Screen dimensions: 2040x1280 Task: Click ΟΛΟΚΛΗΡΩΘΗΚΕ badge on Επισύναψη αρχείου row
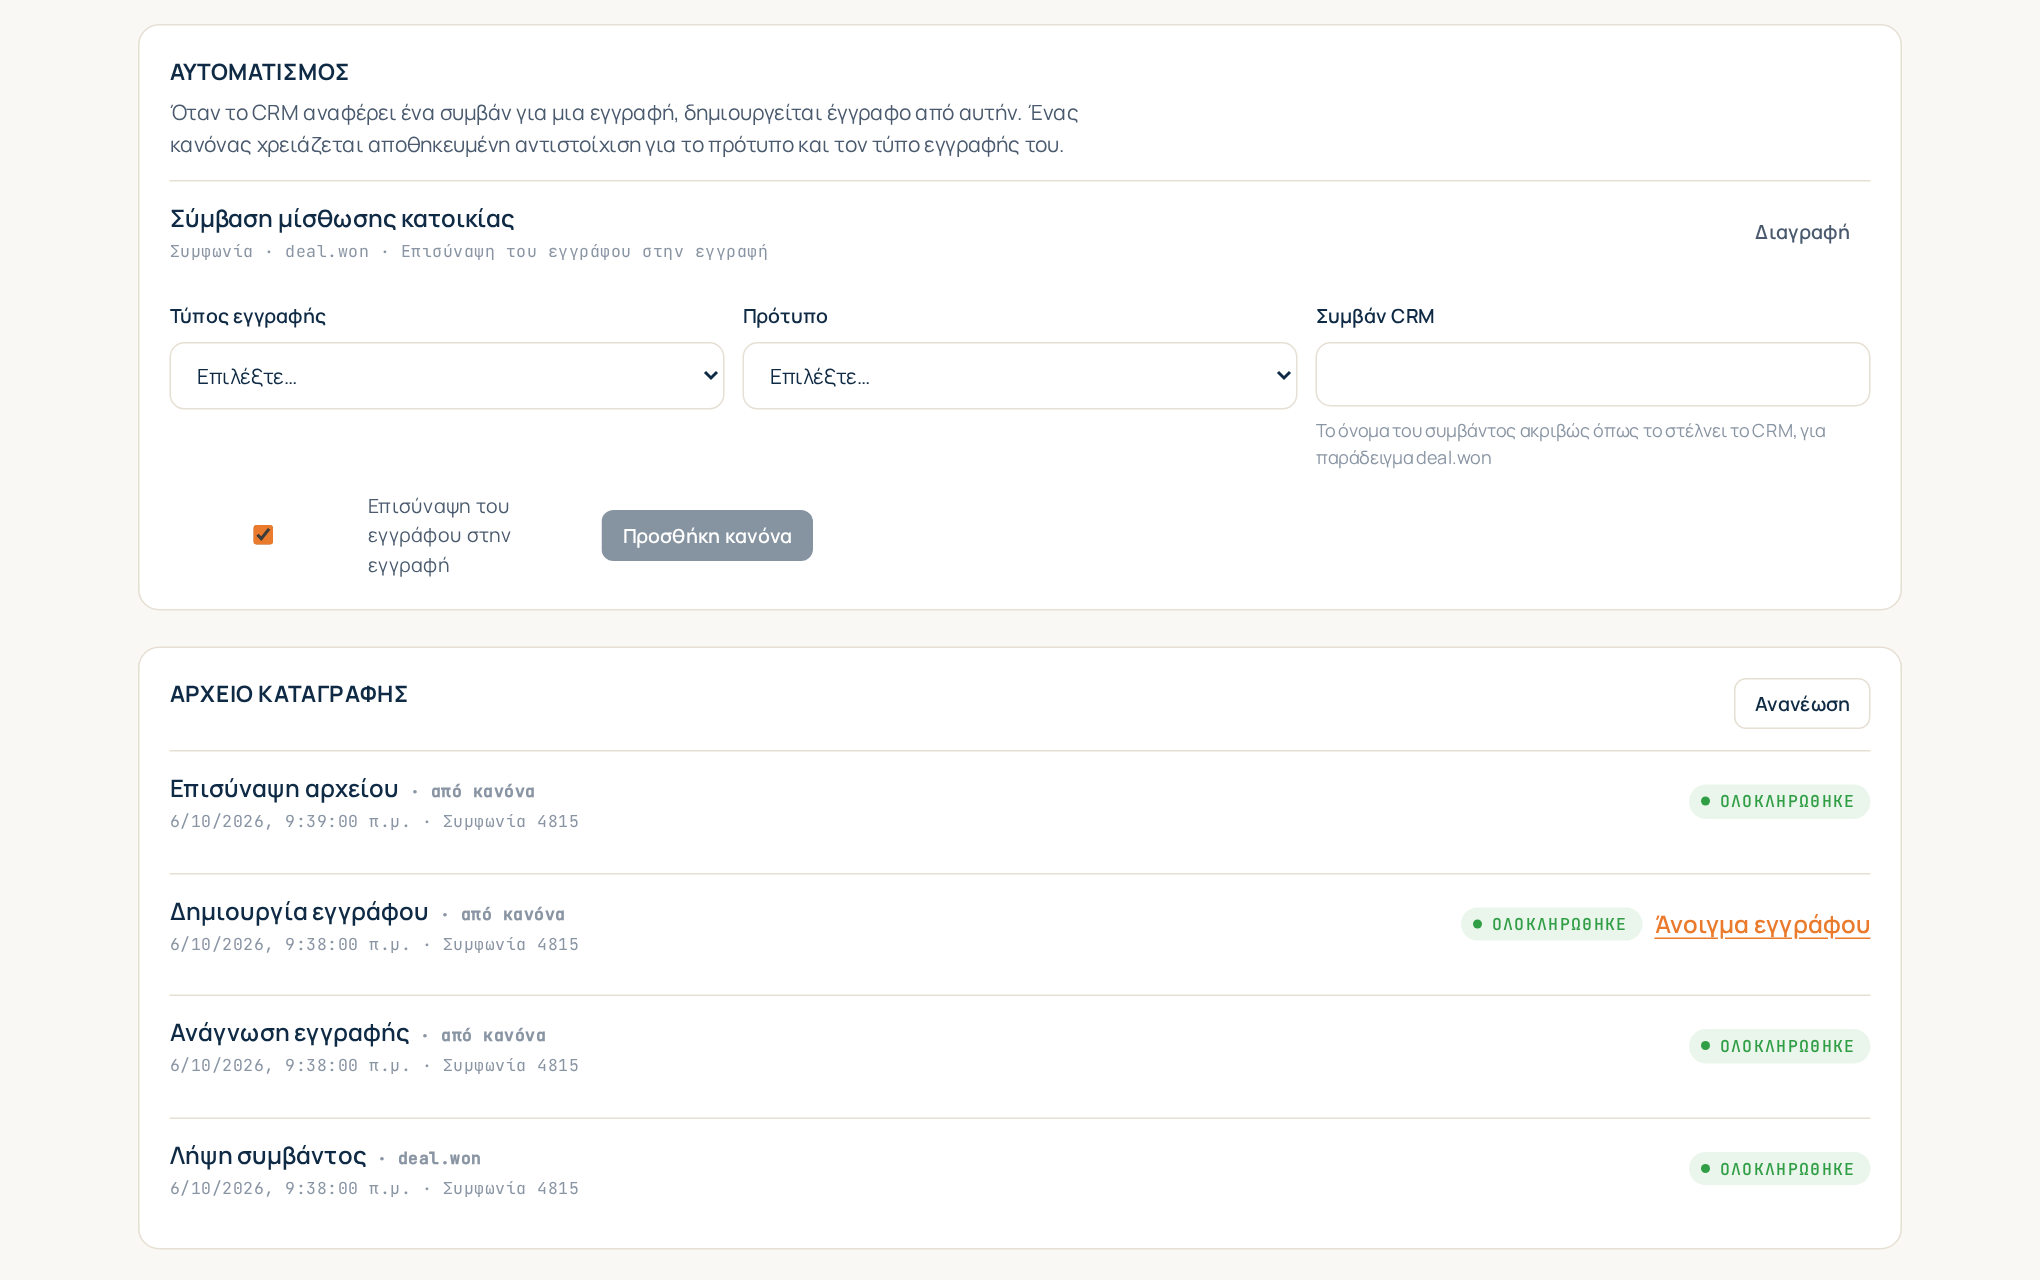(x=1779, y=802)
